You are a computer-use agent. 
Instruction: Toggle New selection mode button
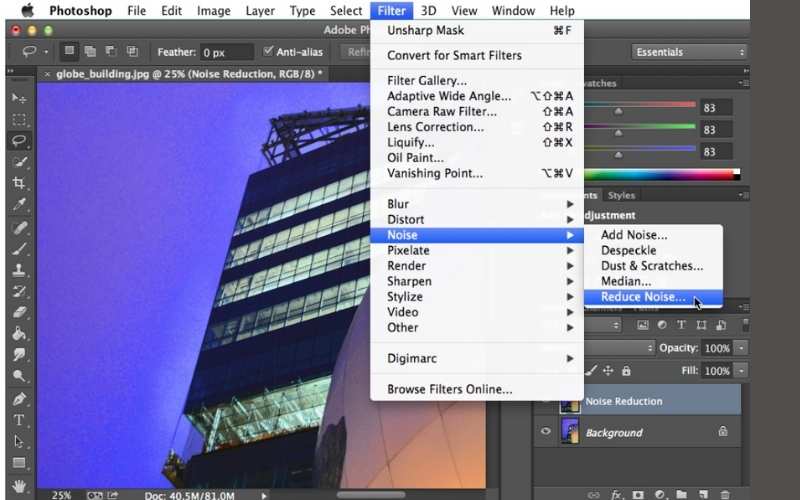[69, 51]
